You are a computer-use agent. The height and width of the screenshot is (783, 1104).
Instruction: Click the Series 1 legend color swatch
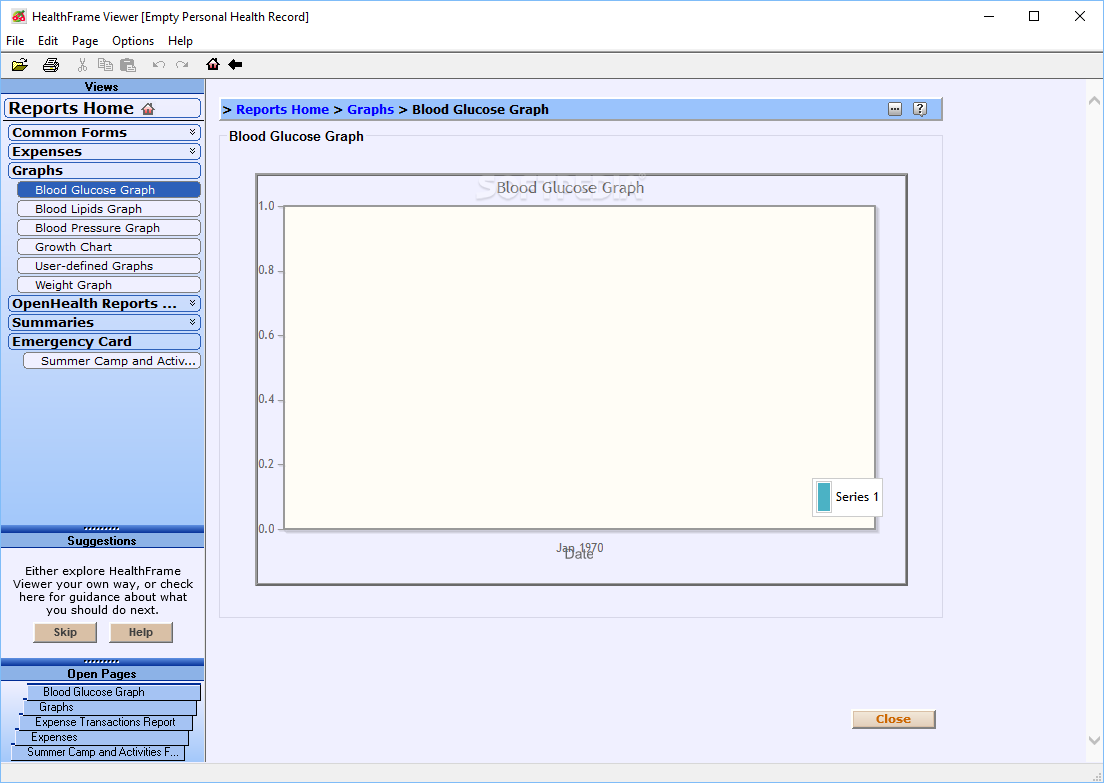tap(824, 497)
